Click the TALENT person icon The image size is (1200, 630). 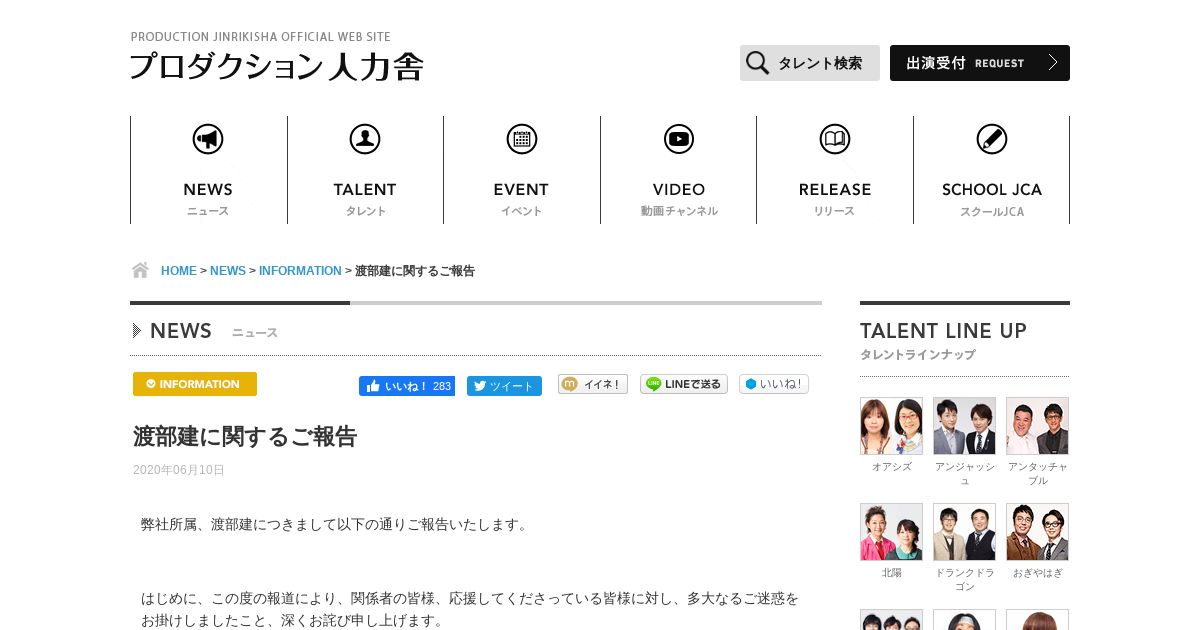click(x=365, y=139)
